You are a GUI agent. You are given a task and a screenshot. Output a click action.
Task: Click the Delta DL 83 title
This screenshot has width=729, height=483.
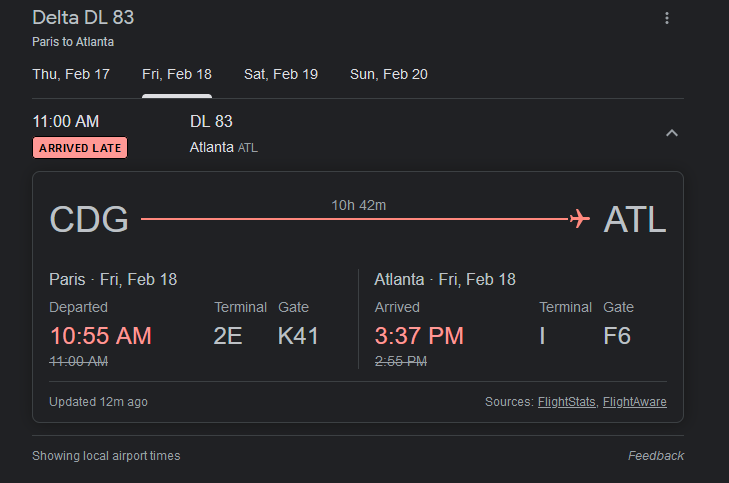83,18
